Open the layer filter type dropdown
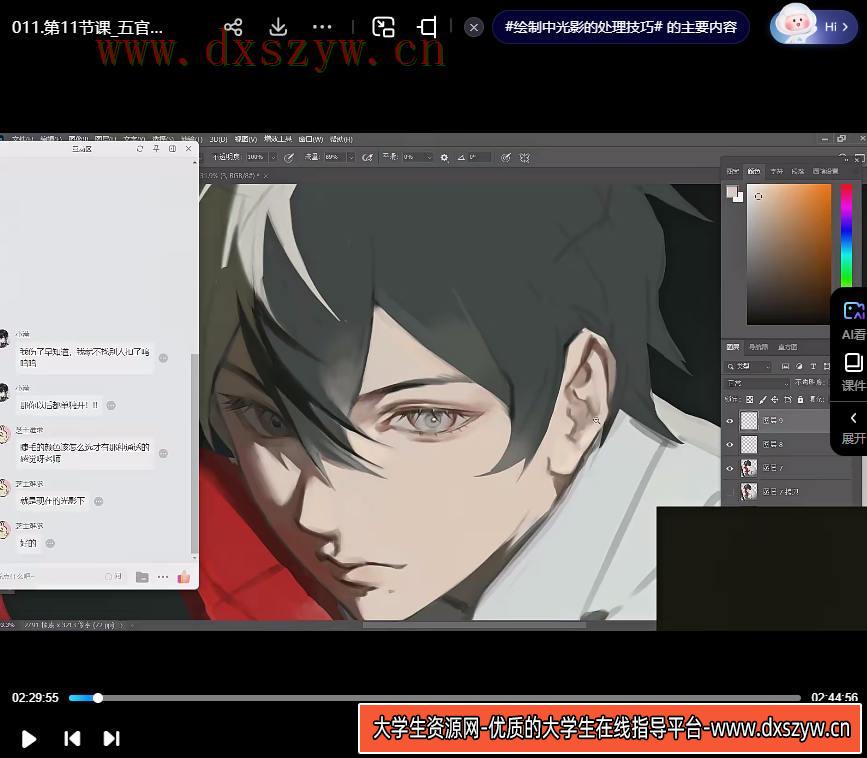867x758 pixels. pos(750,366)
